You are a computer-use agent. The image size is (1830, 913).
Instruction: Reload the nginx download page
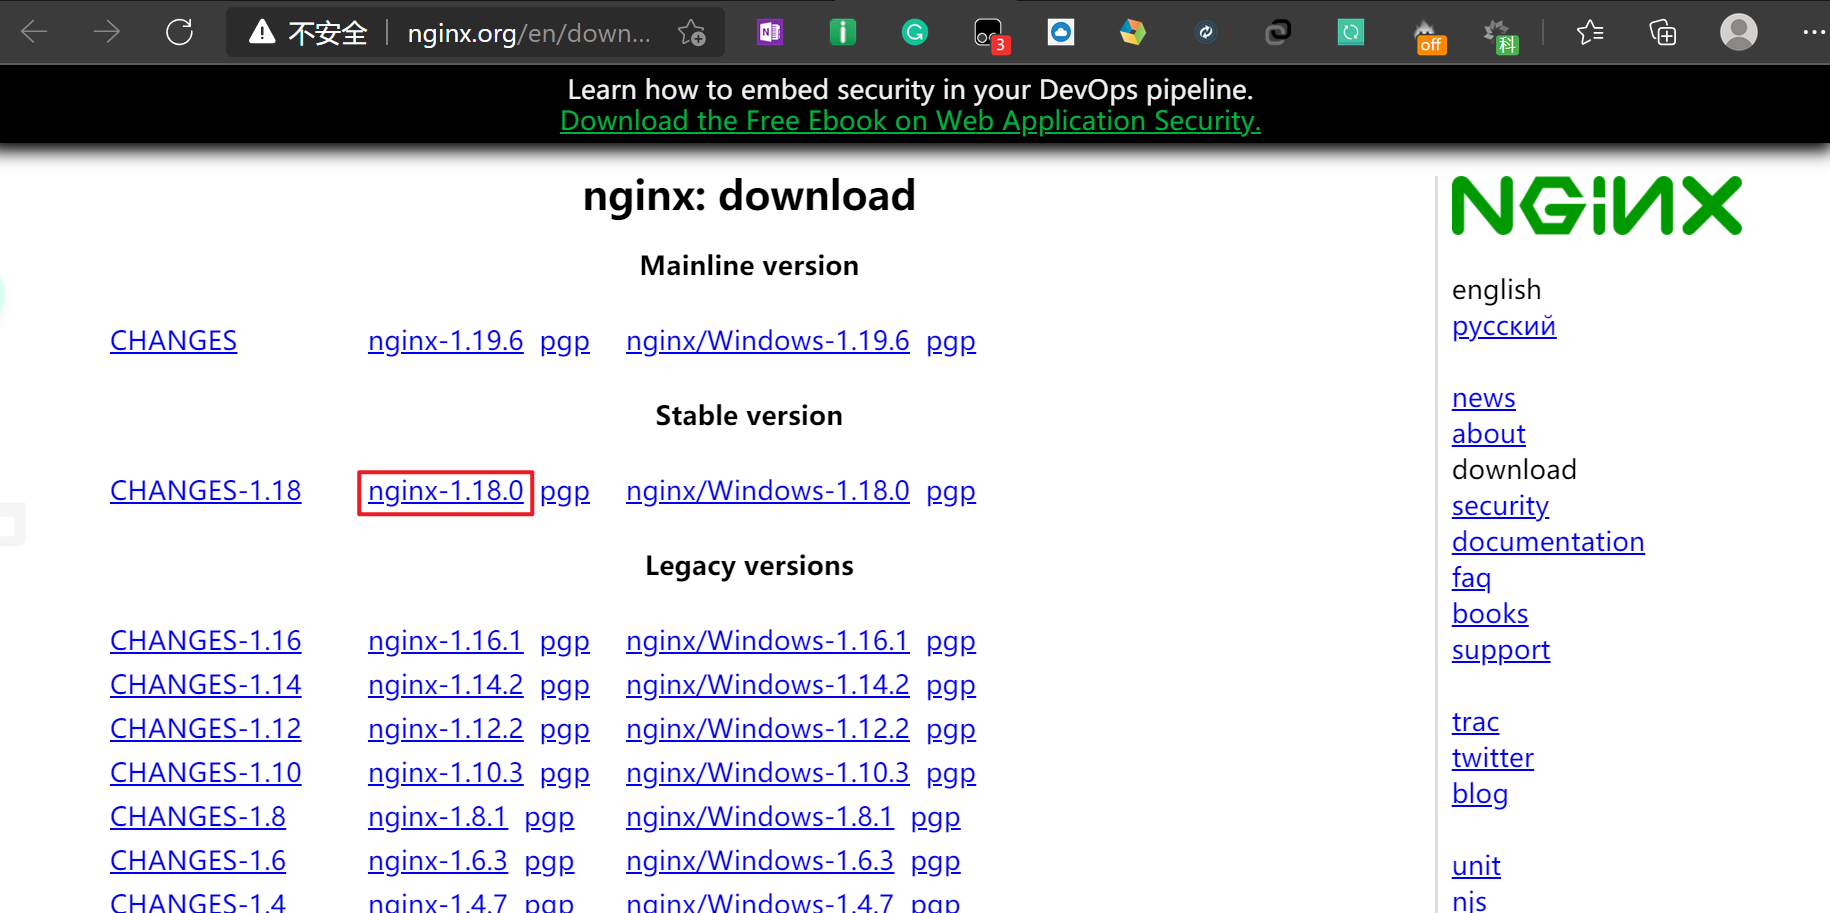pos(180,32)
